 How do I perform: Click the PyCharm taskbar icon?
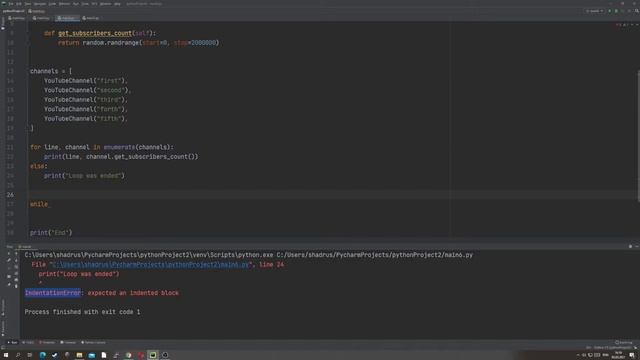coord(153,355)
